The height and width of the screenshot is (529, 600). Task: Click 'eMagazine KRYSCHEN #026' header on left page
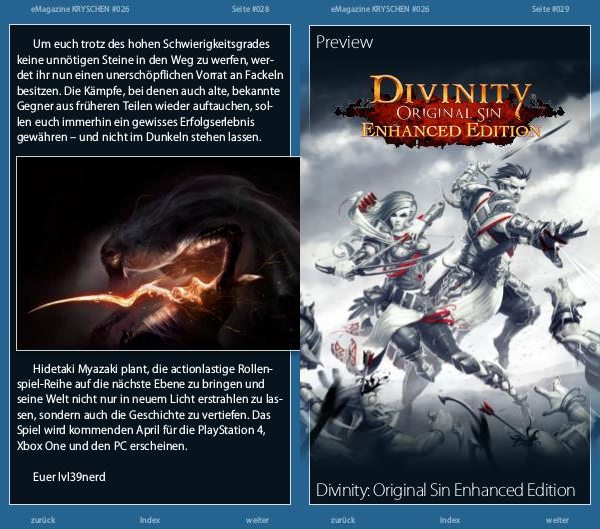pos(80,9)
